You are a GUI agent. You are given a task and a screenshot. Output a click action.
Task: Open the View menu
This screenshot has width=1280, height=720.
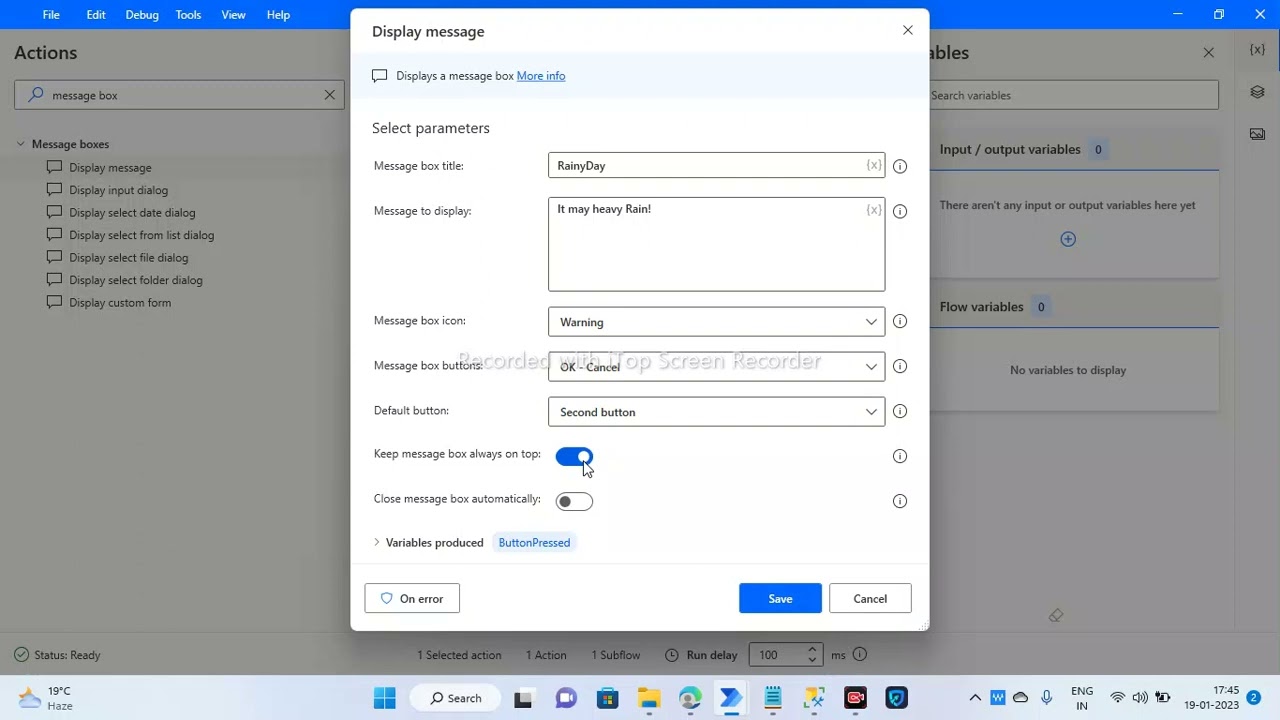click(x=233, y=15)
